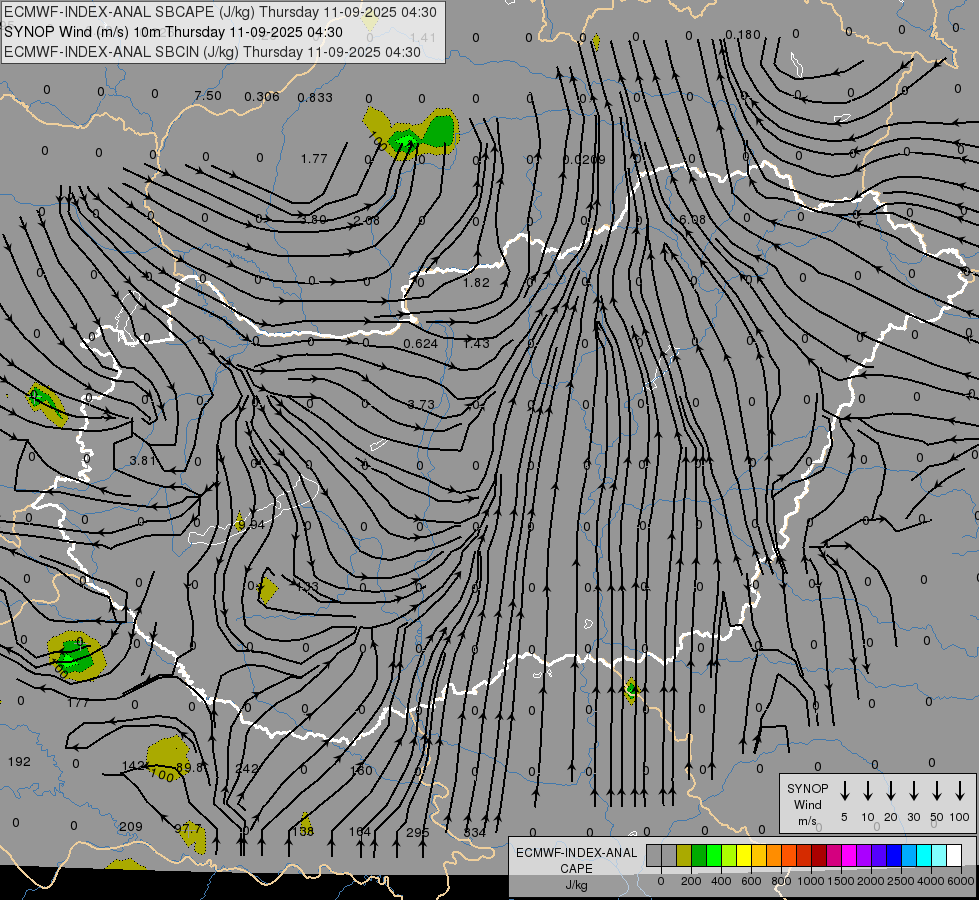Click the map value 242

coord(247,768)
